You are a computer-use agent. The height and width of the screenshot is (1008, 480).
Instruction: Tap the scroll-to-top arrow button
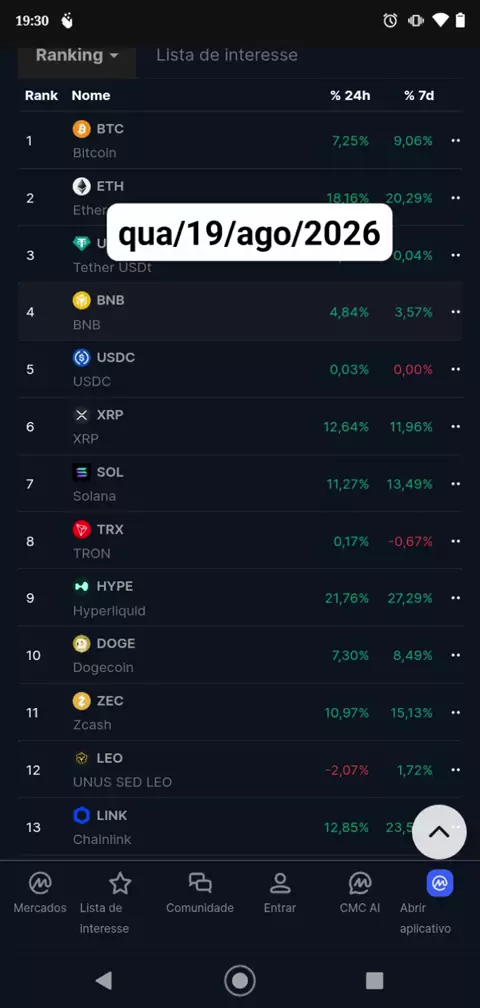tap(440, 832)
